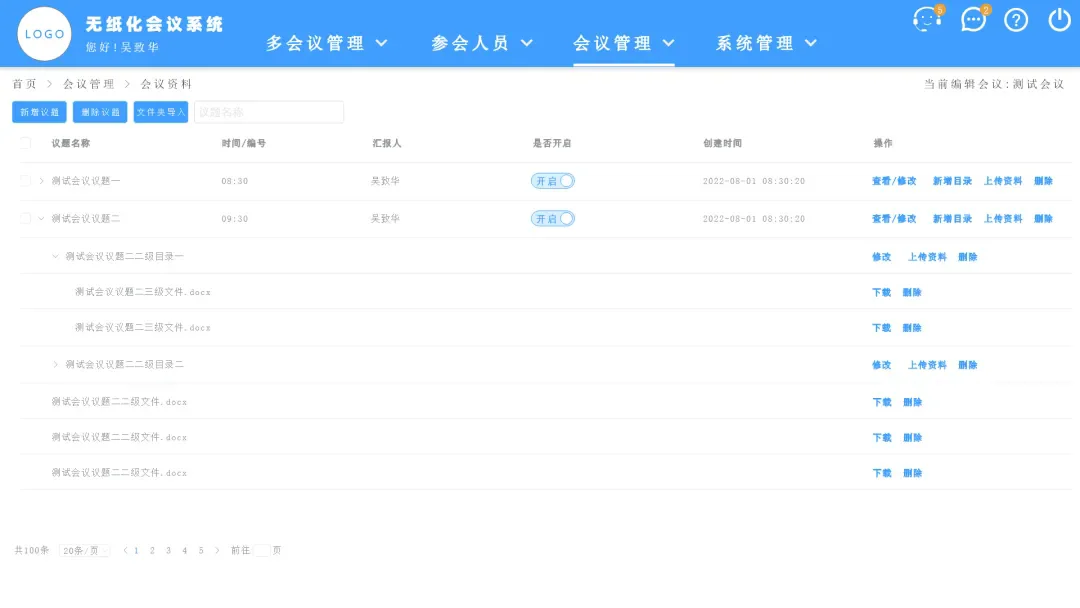This screenshot has height=608, width=1080.
Task: Click 文件夹导入 to import folder
Action: point(160,112)
